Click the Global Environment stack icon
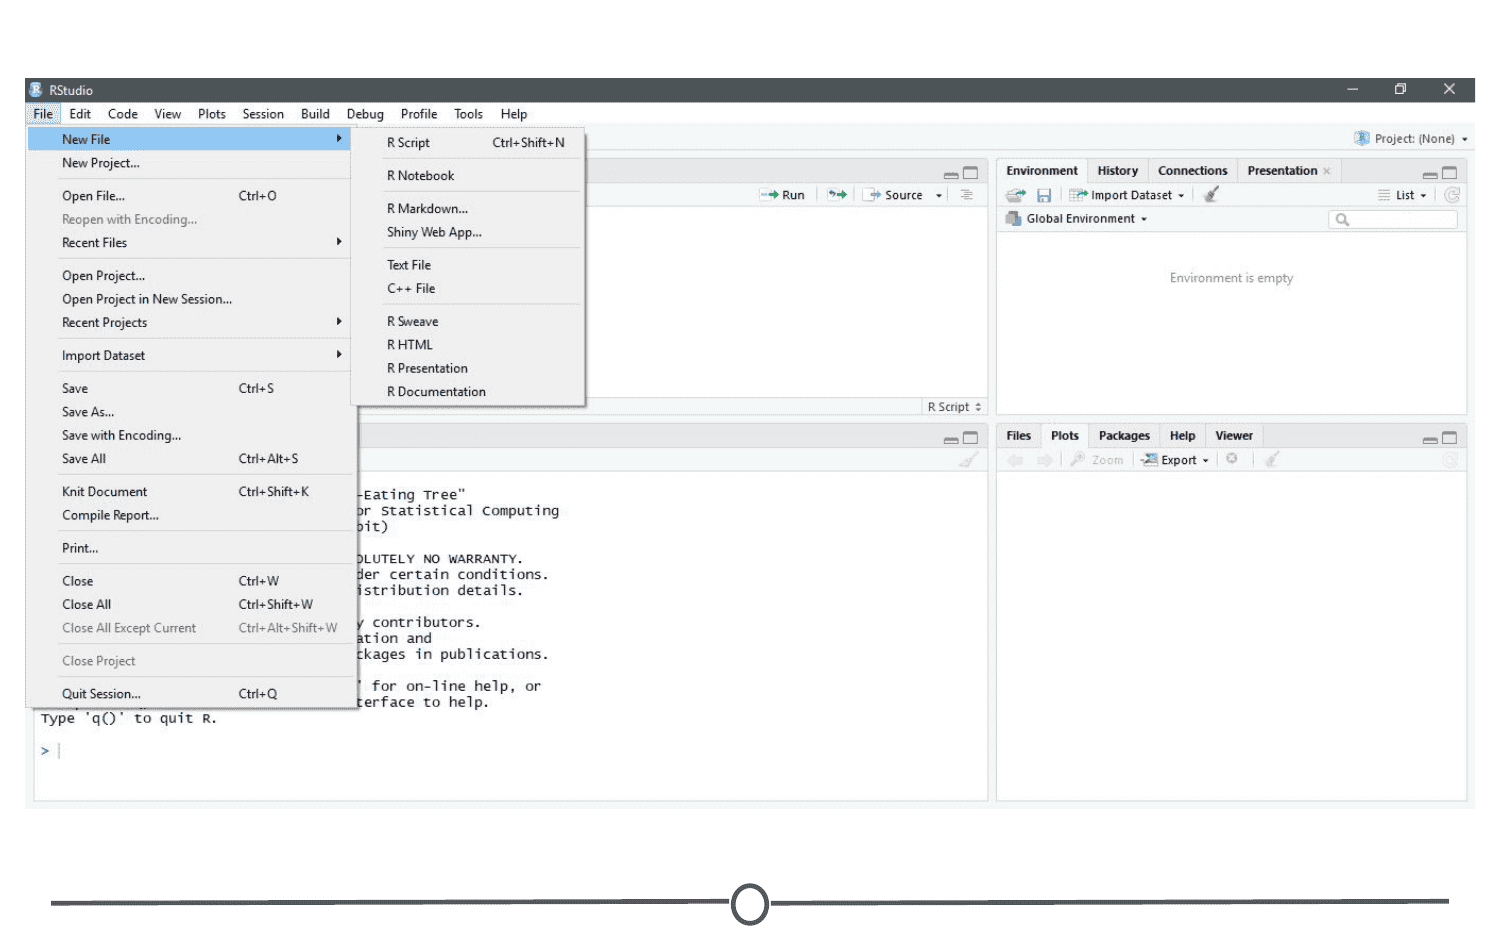The image size is (1500, 938). 1014,219
